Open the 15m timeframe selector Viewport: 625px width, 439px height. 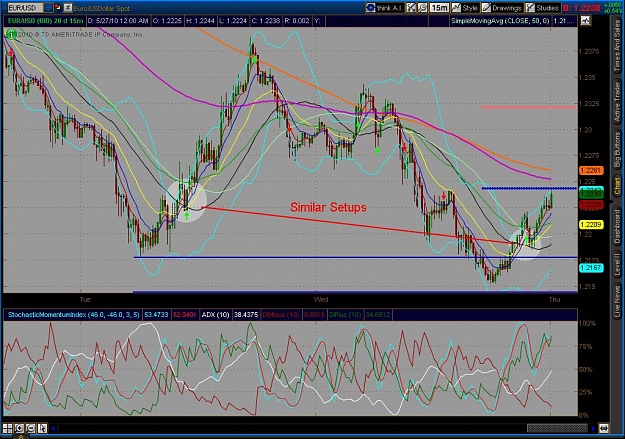pyautogui.click(x=439, y=8)
